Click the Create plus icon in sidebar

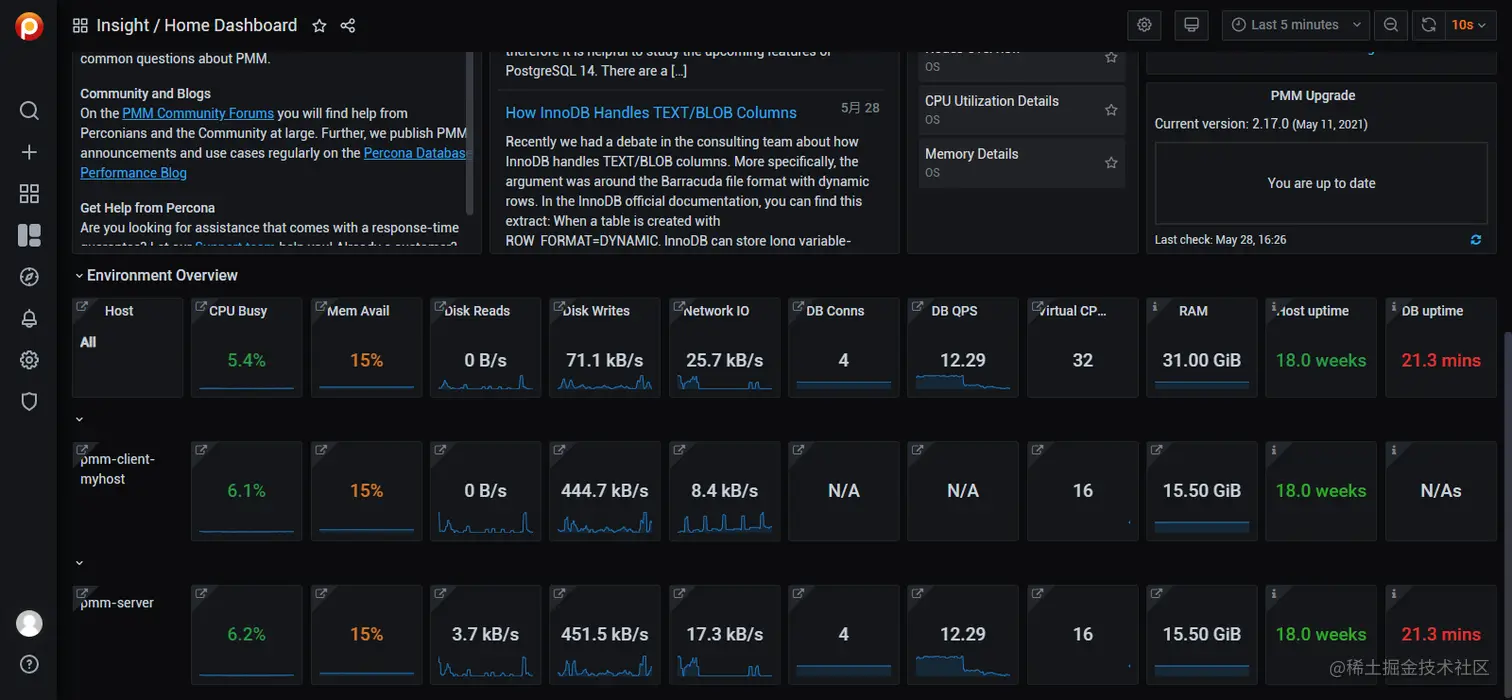pyautogui.click(x=29, y=152)
